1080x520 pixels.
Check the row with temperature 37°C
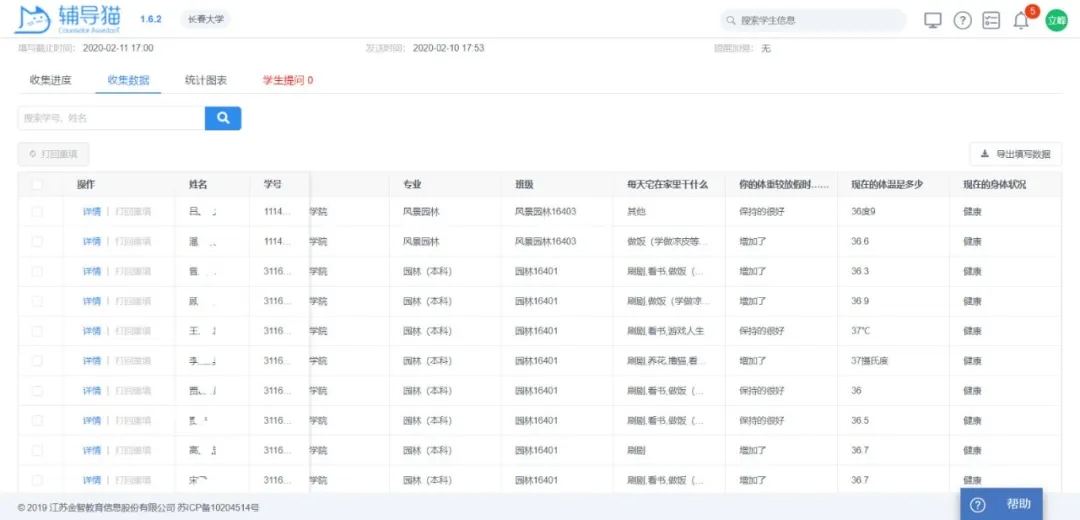(37, 331)
